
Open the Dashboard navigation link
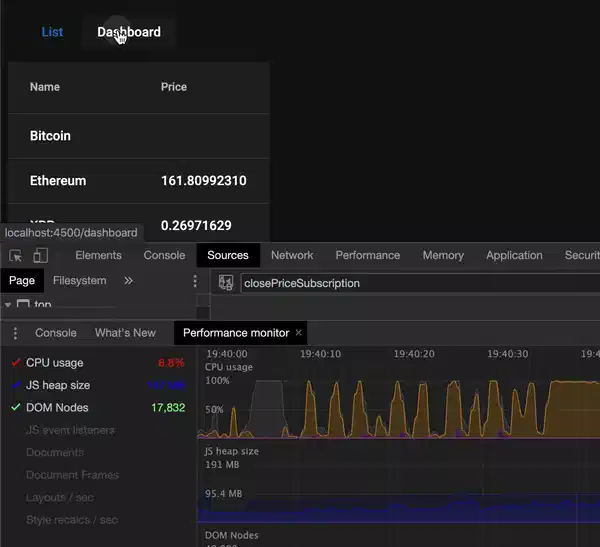coord(129,32)
